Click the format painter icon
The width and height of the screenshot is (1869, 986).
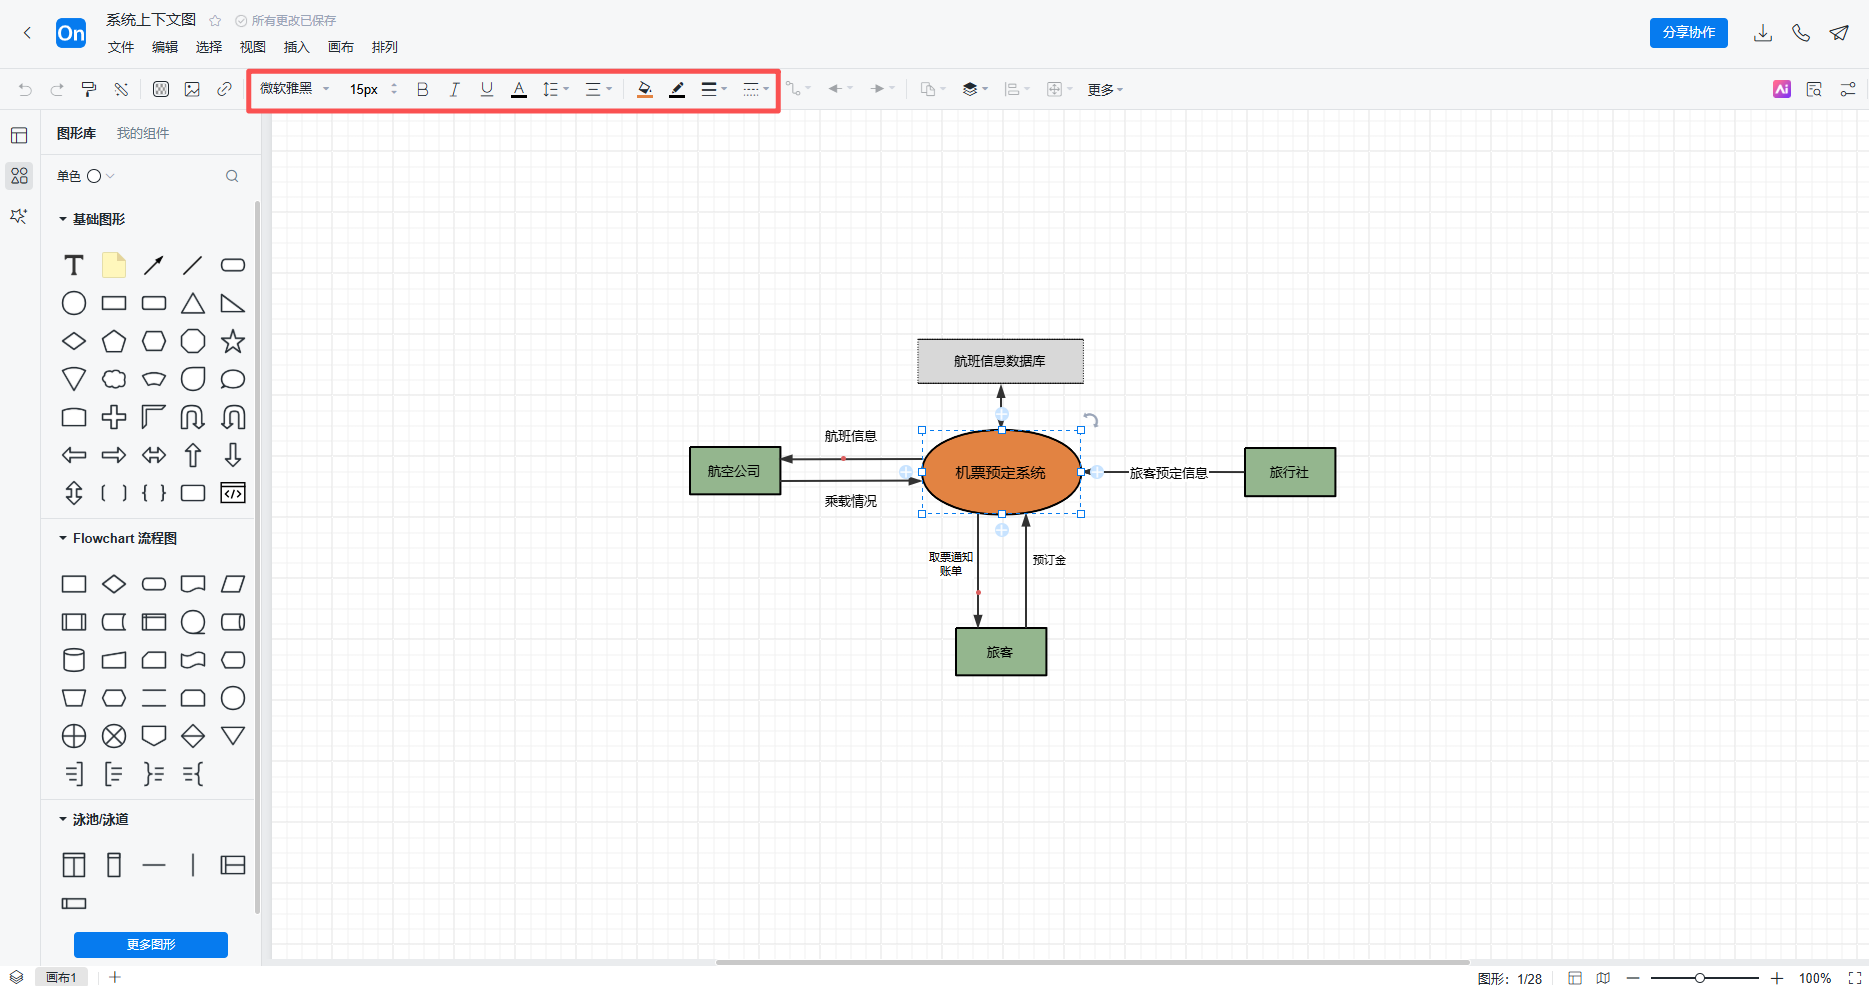tap(89, 89)
